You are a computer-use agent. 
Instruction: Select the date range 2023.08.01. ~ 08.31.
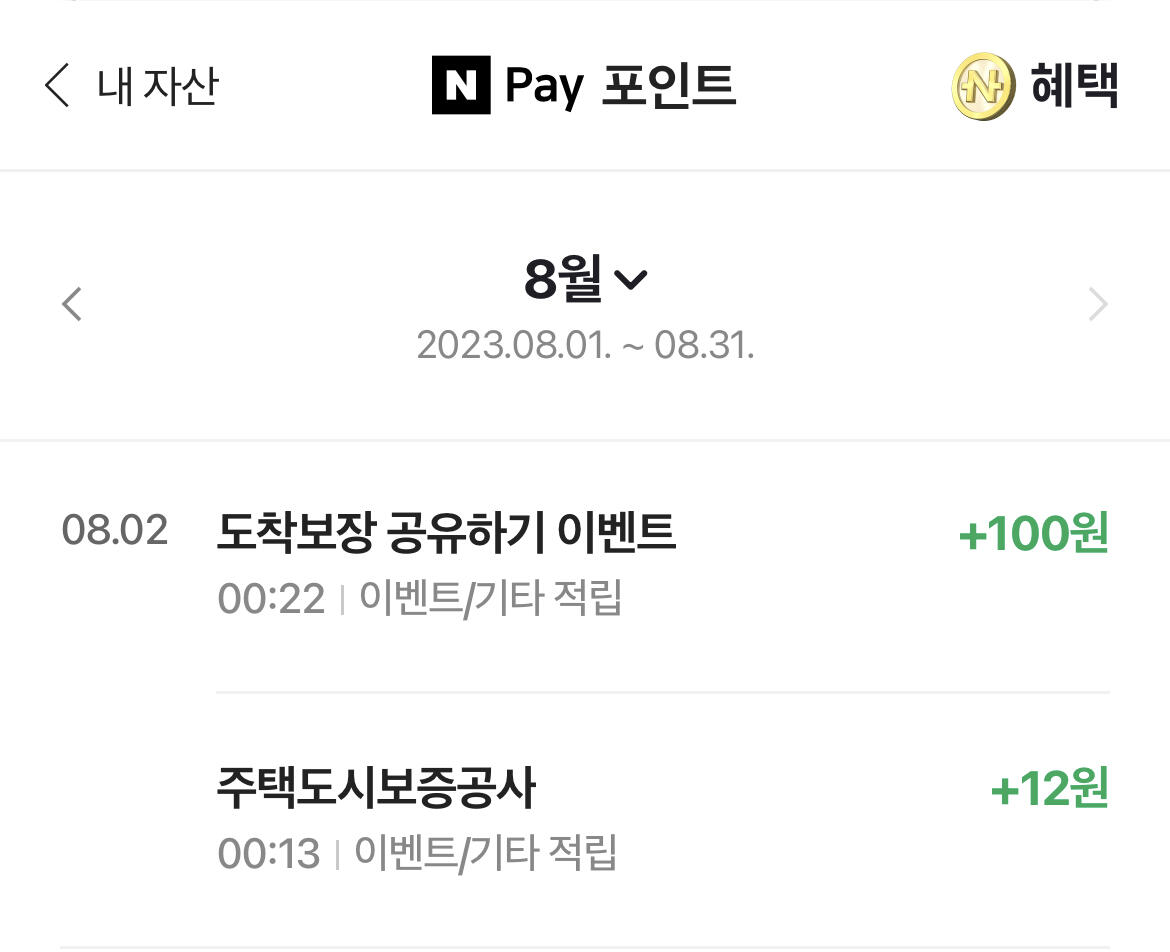(x=586, y=345)
